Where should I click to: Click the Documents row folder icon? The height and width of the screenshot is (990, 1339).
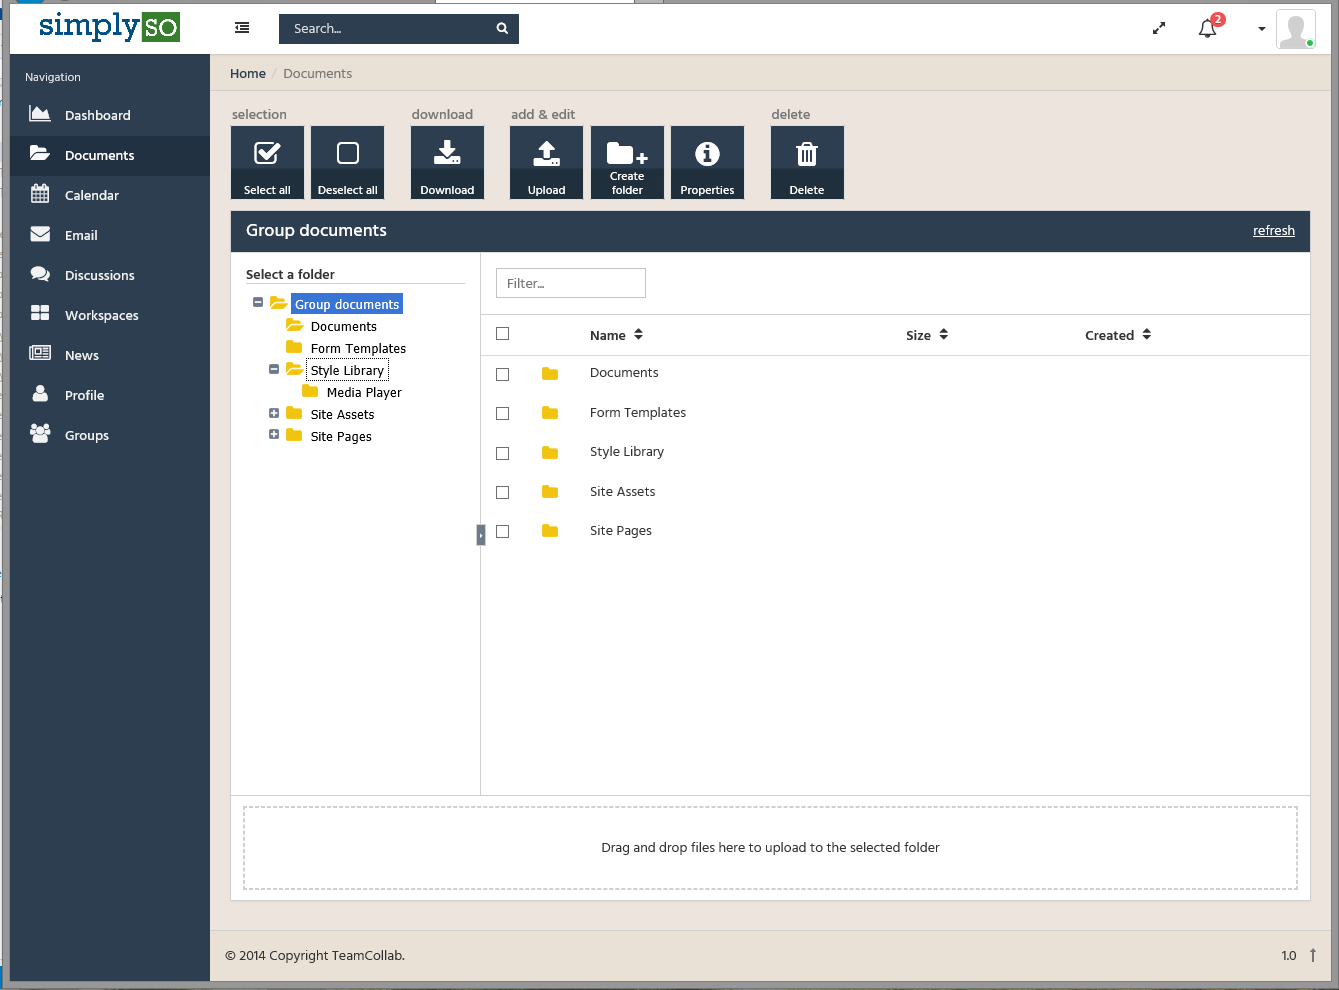tap(550, 373)
